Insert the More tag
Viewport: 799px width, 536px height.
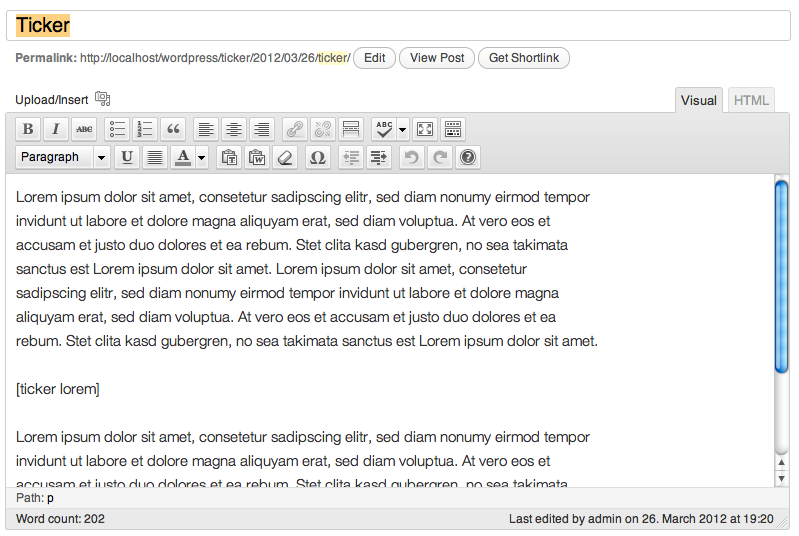(351, 129)
